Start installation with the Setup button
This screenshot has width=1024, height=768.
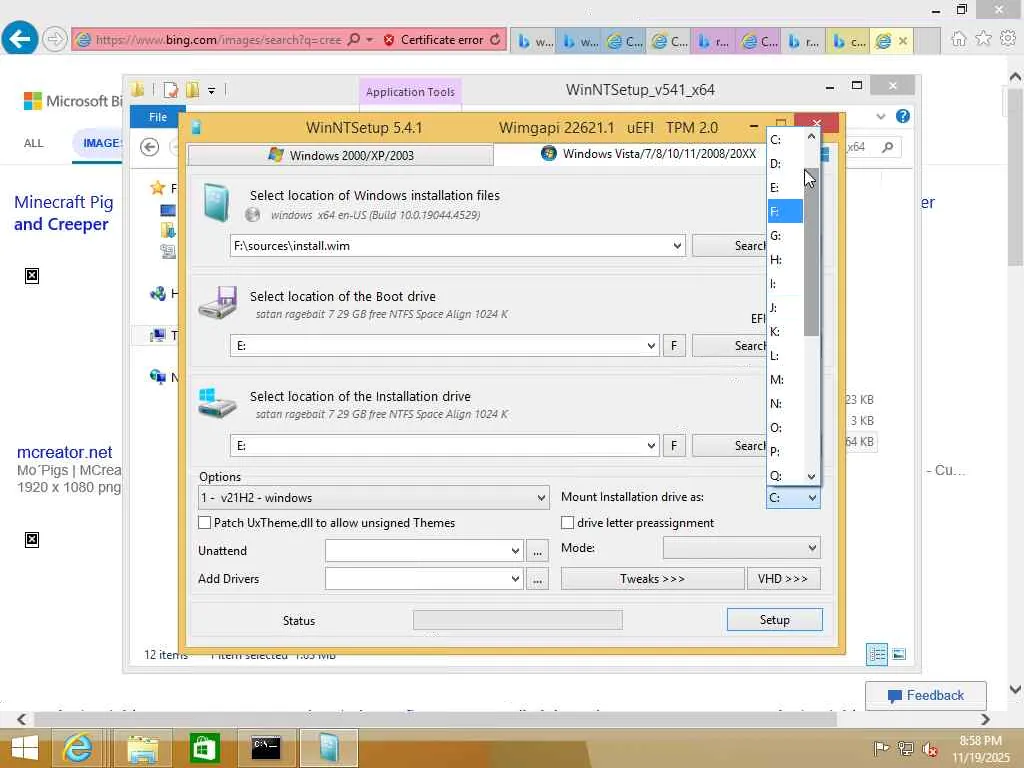pos(775,620)
